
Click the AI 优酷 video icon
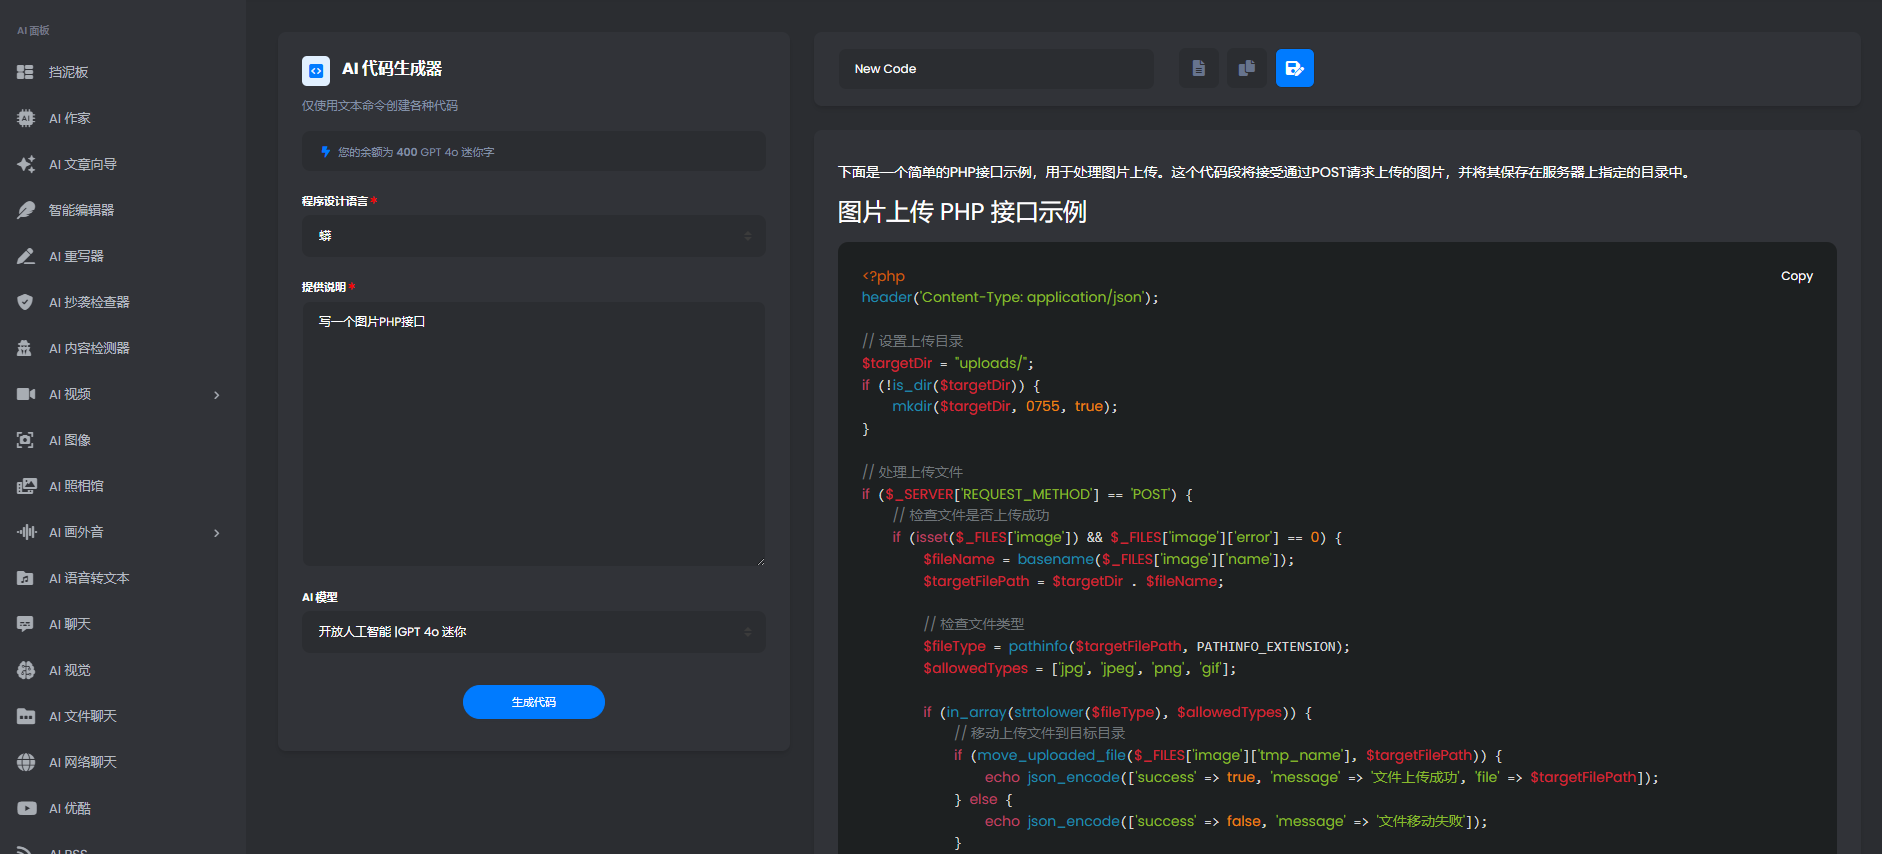click(26, 808)
